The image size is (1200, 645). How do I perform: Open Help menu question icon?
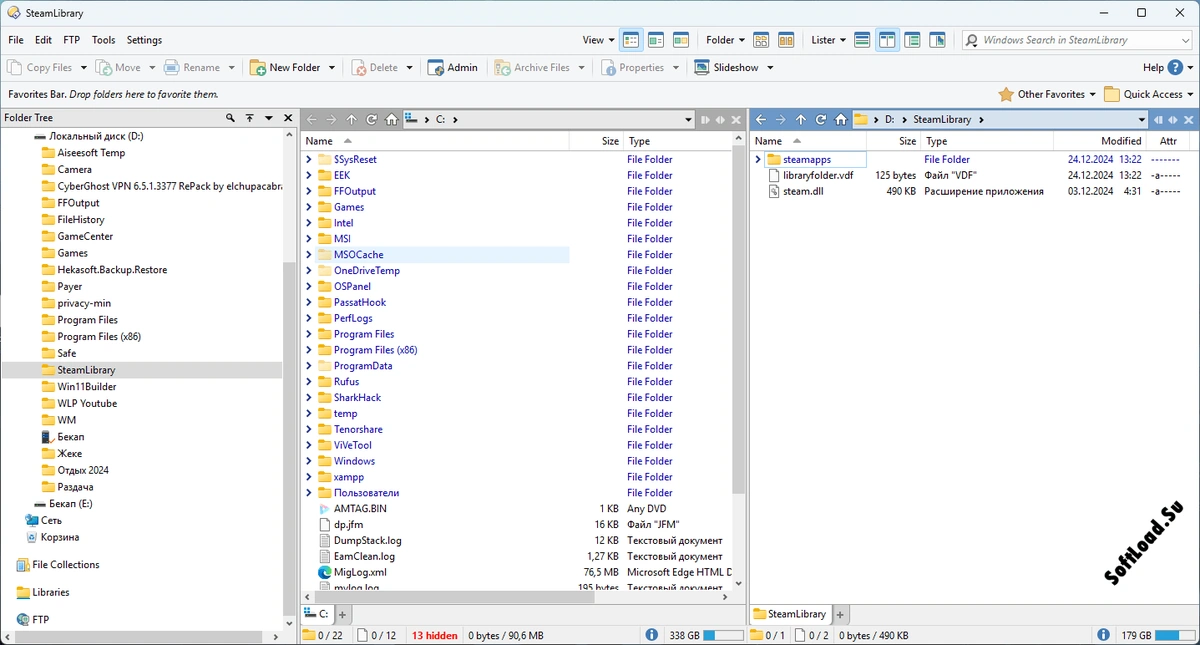coord(1175,67)
